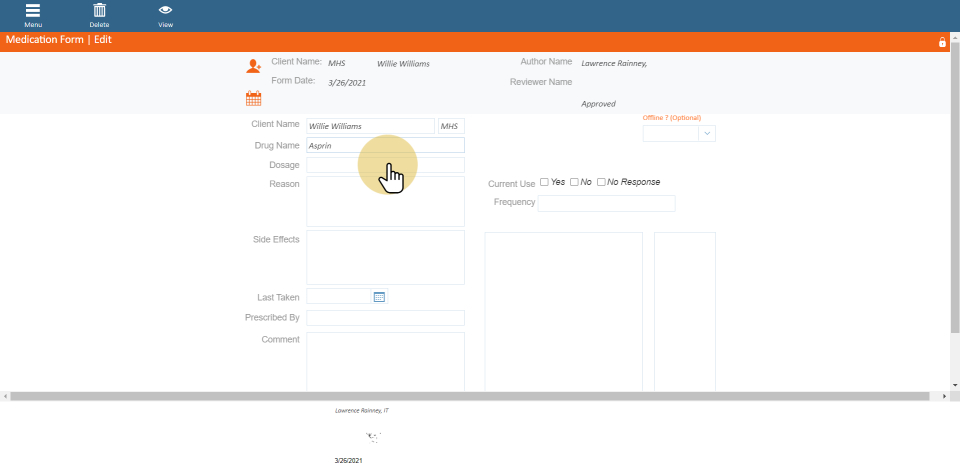
Task: Open the hamburger Menu icon
Action: pos(33,11)
